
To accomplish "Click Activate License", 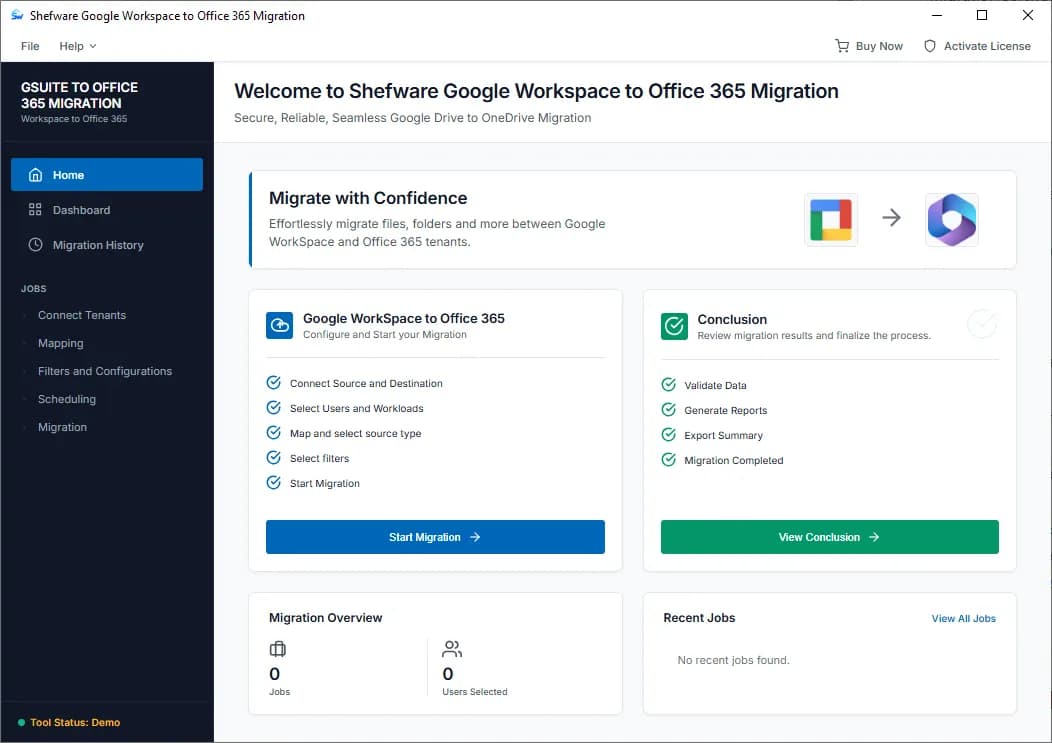I will click(977, 46).
